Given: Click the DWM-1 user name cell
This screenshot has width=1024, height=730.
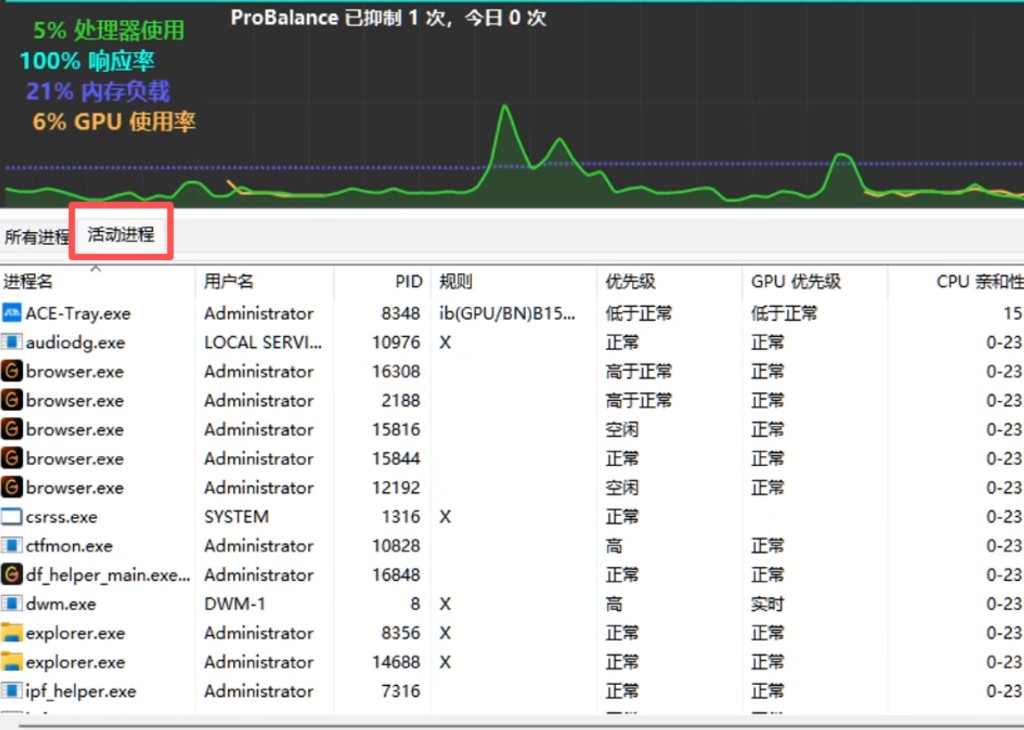Looking at the screenshot, I should [234, 604].
